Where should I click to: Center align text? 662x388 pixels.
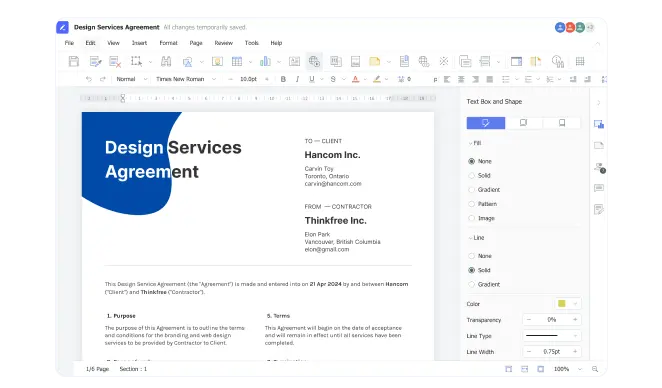point(461,79)
